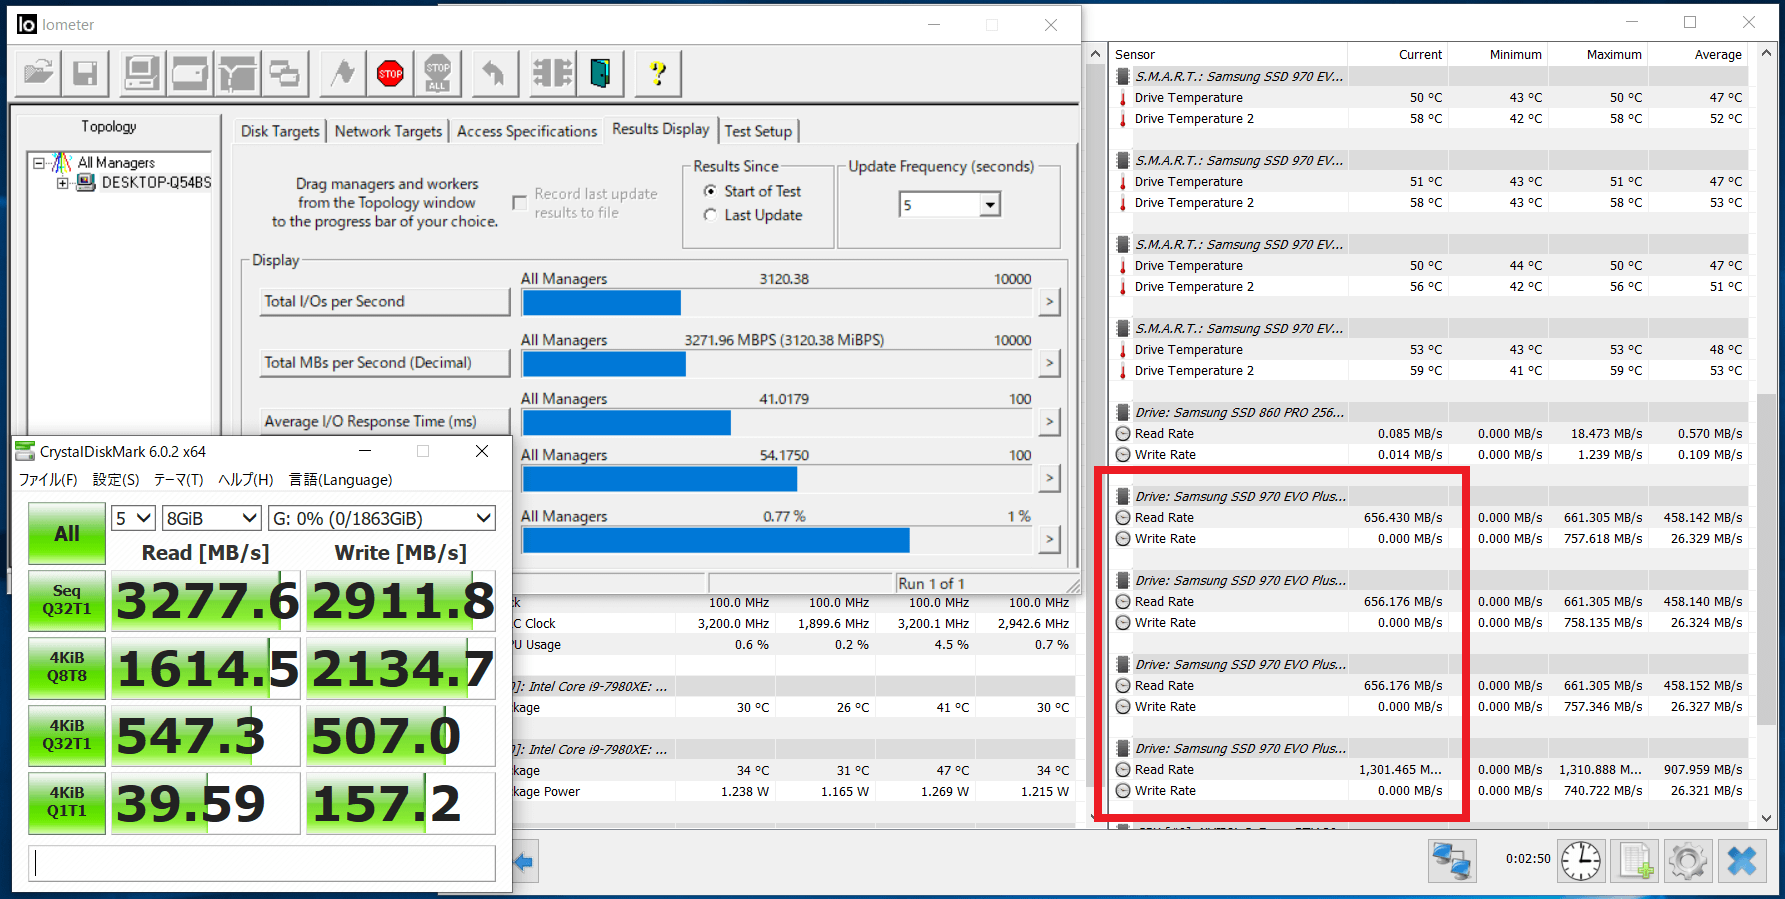Image resolution: width=1785 pixels, height=899 pixels.
Task: Click Total I/Os per Second button
Action: tap(385, 301)
